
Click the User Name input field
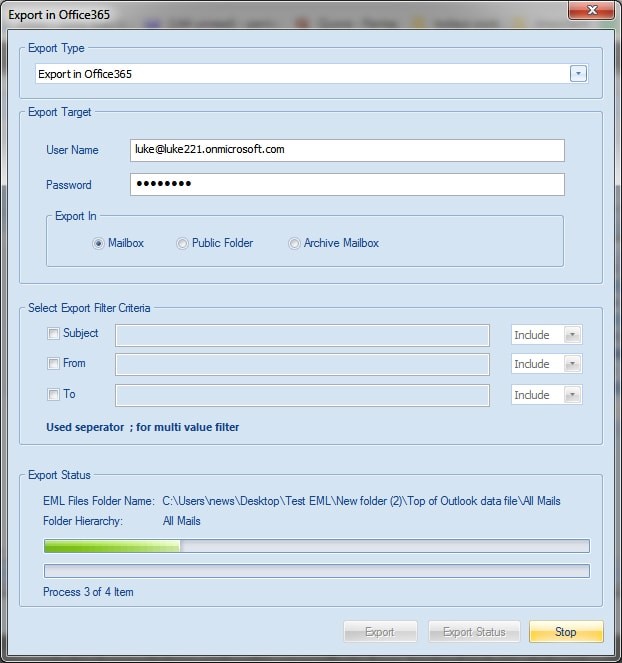coord(347,150)
